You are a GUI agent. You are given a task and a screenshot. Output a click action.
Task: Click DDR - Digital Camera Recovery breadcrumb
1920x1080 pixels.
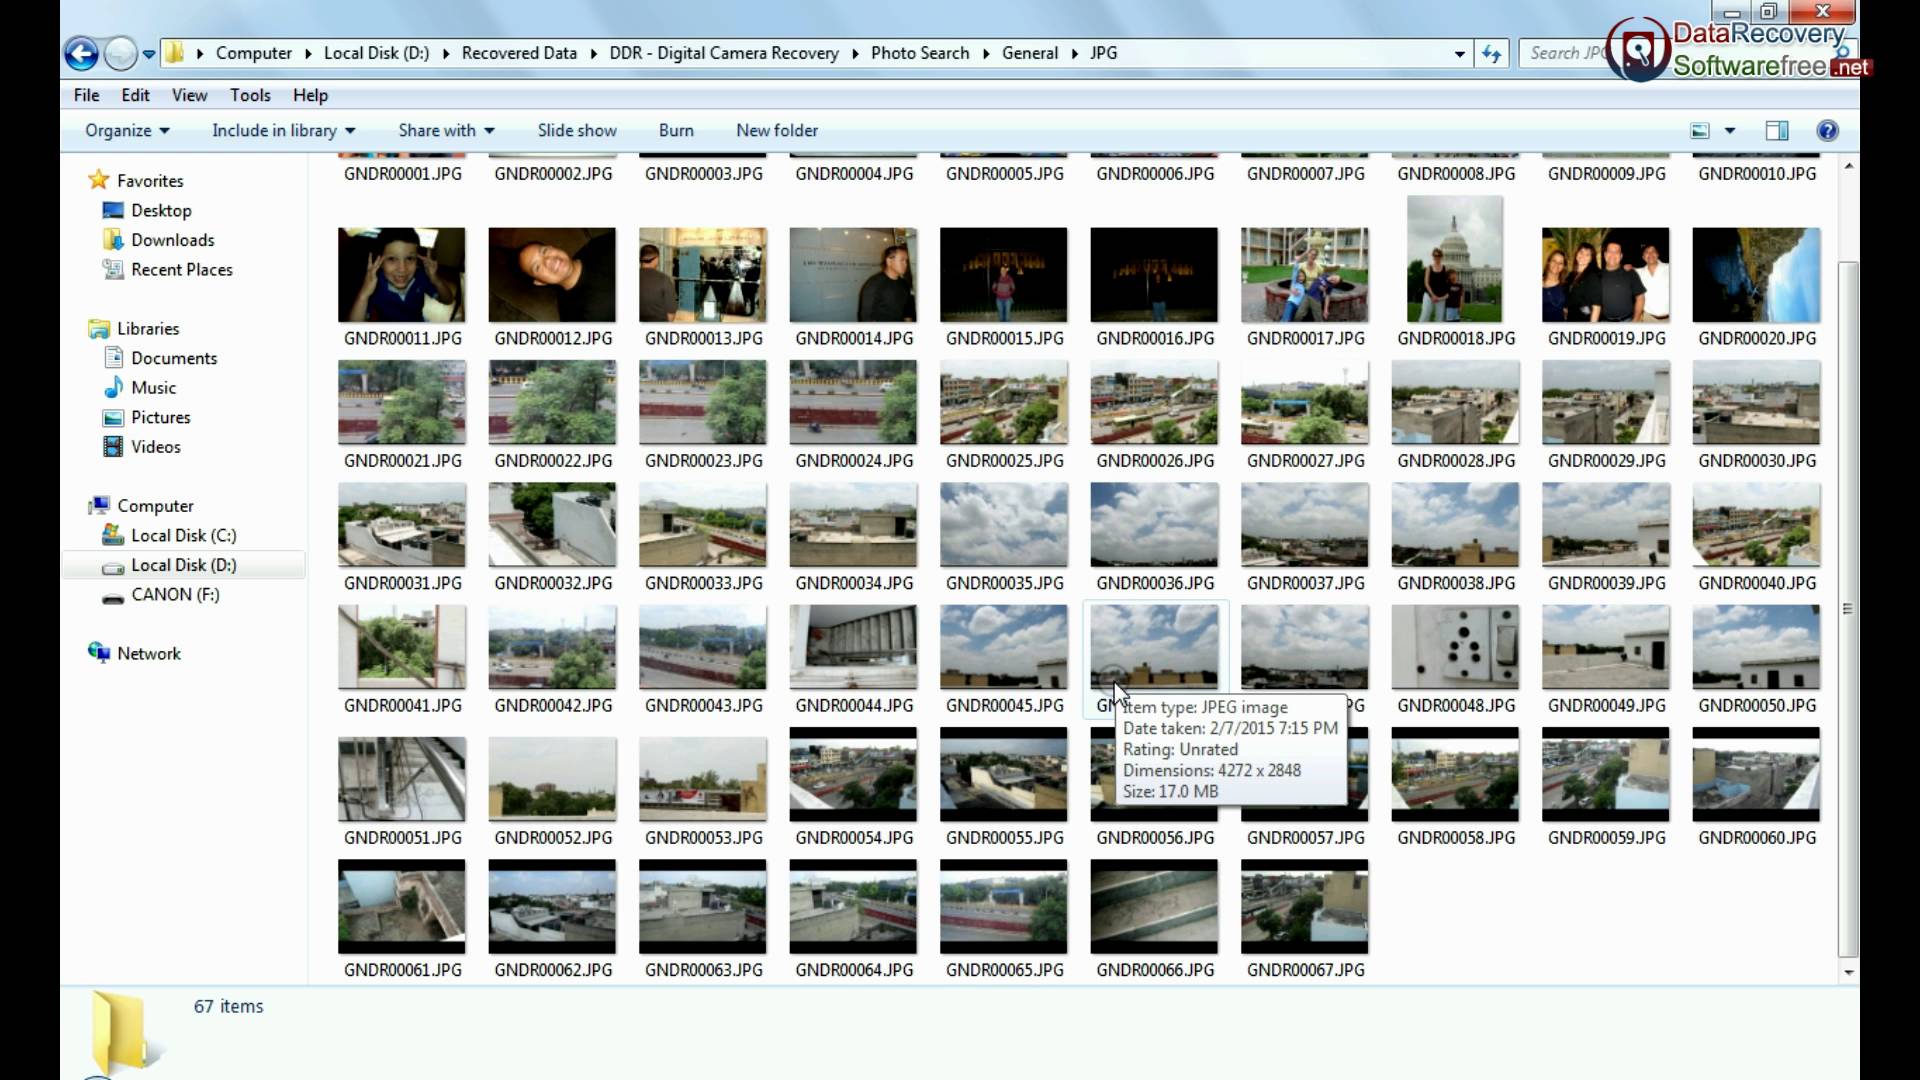[724, 53]
